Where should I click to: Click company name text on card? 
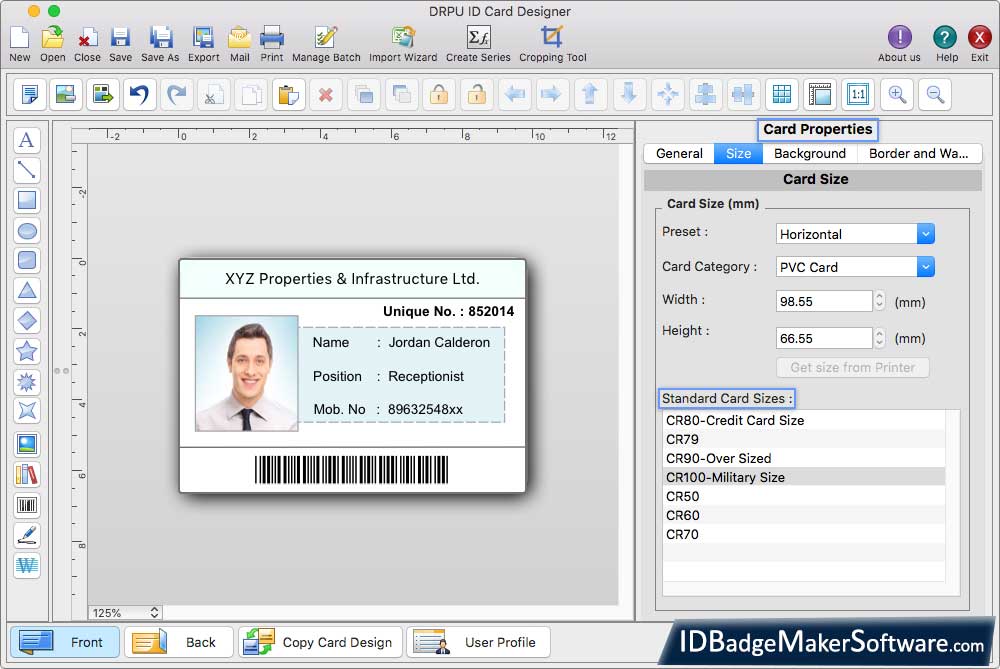pos(352,279)
